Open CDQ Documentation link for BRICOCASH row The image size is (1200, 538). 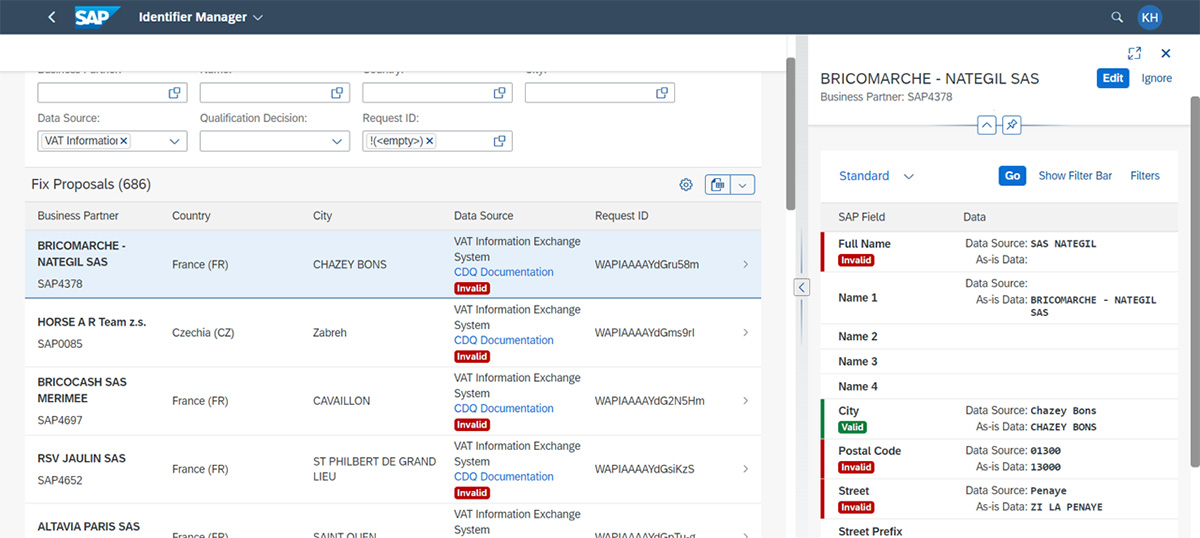coord(503,408)
